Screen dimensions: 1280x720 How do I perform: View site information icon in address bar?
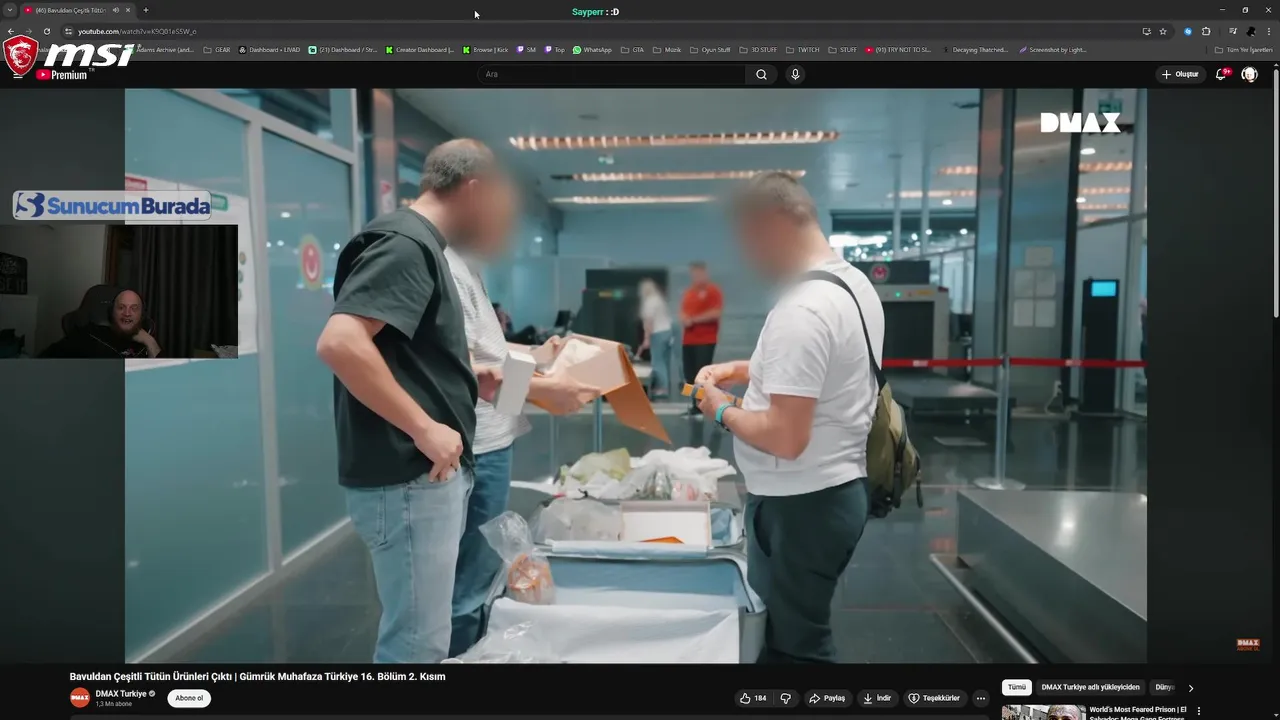coord(68,31)
